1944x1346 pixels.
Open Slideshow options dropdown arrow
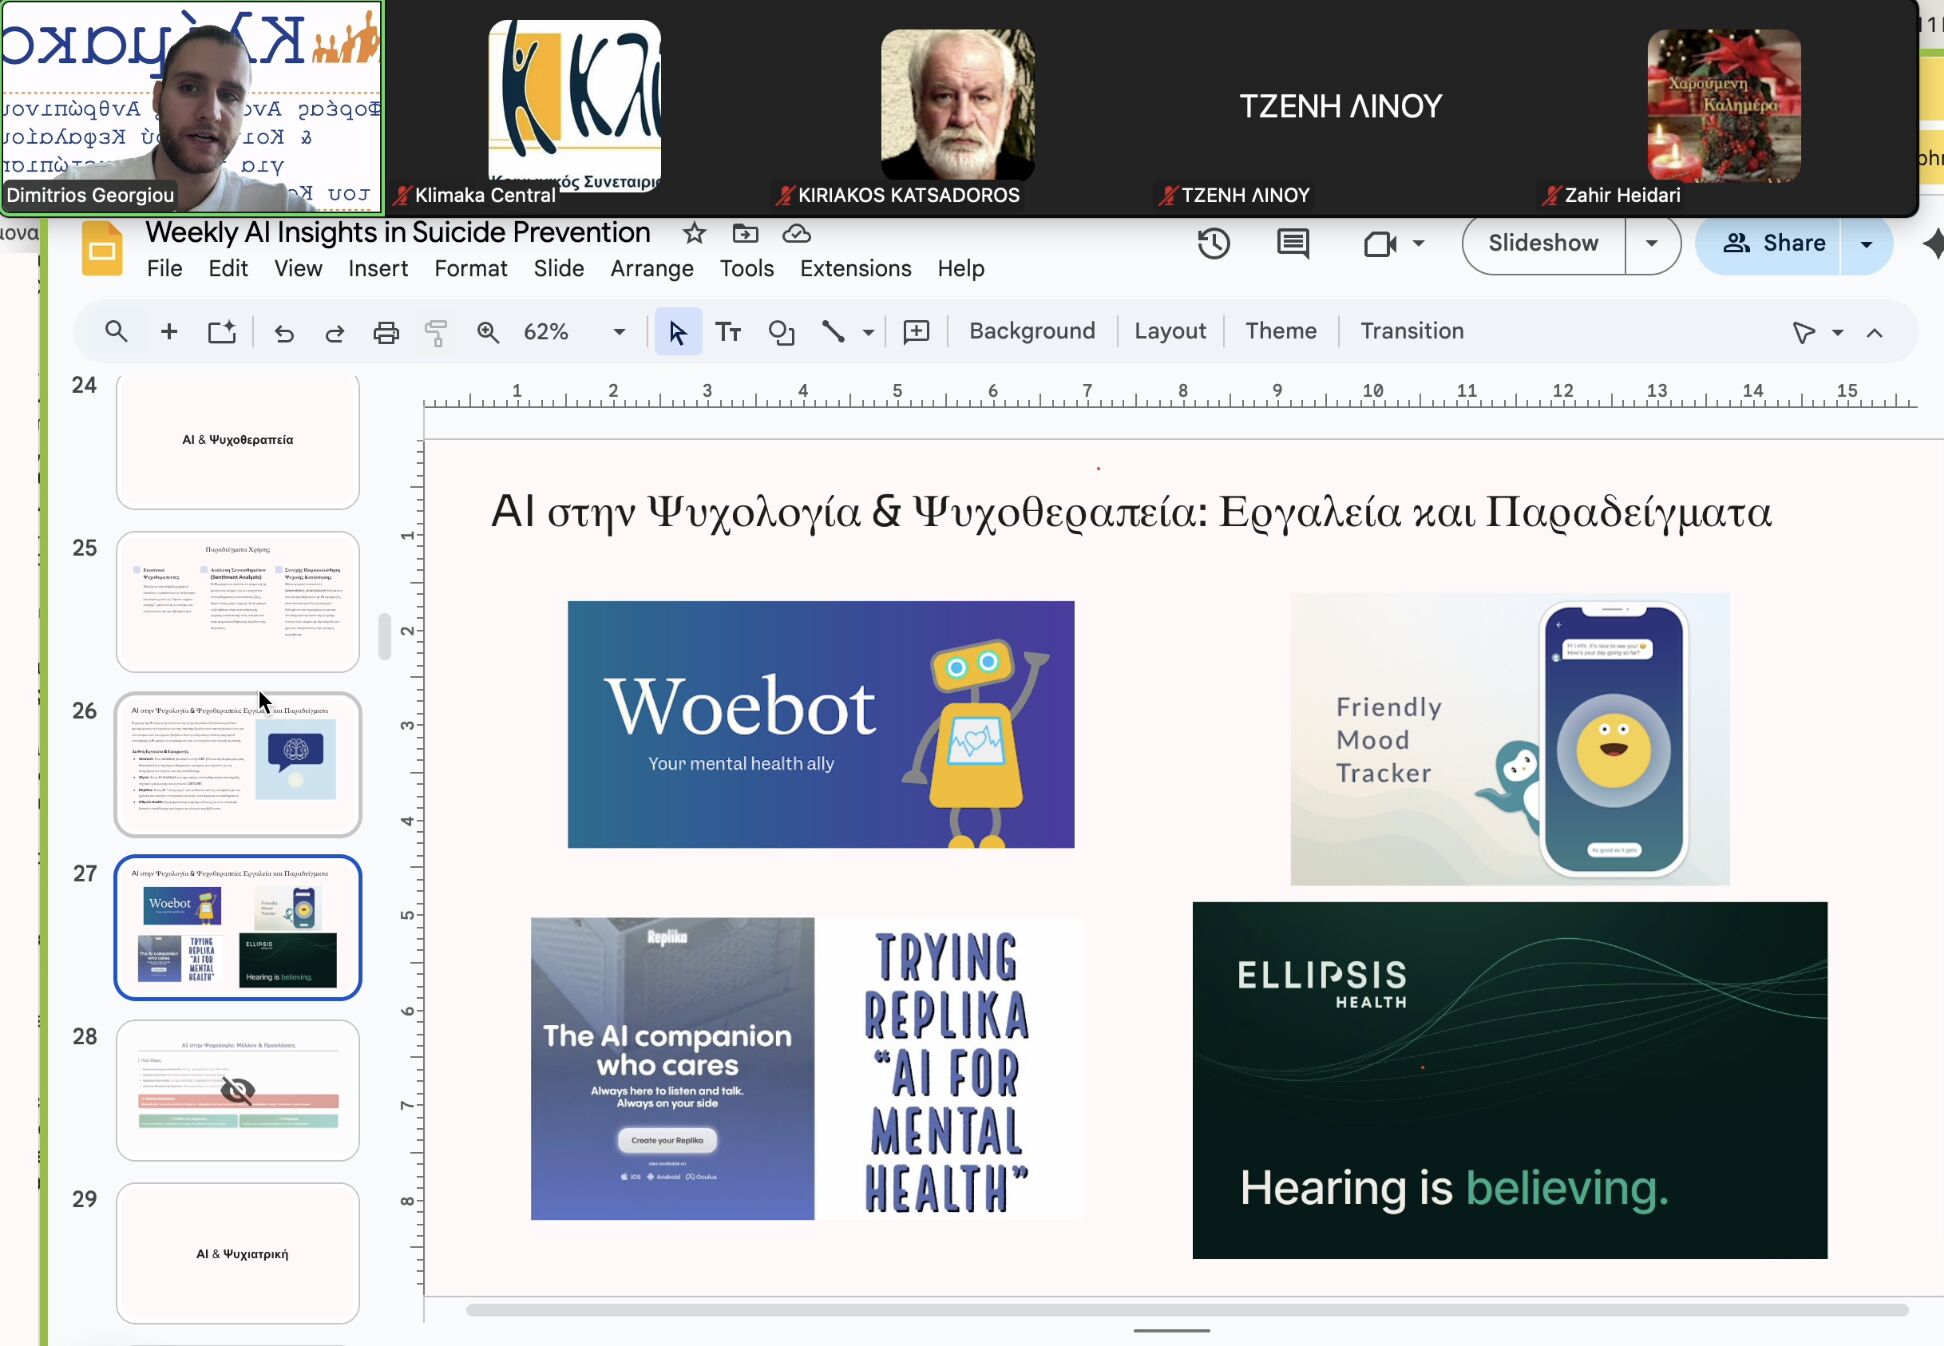pyautogui.click(x=1652, y=243)
